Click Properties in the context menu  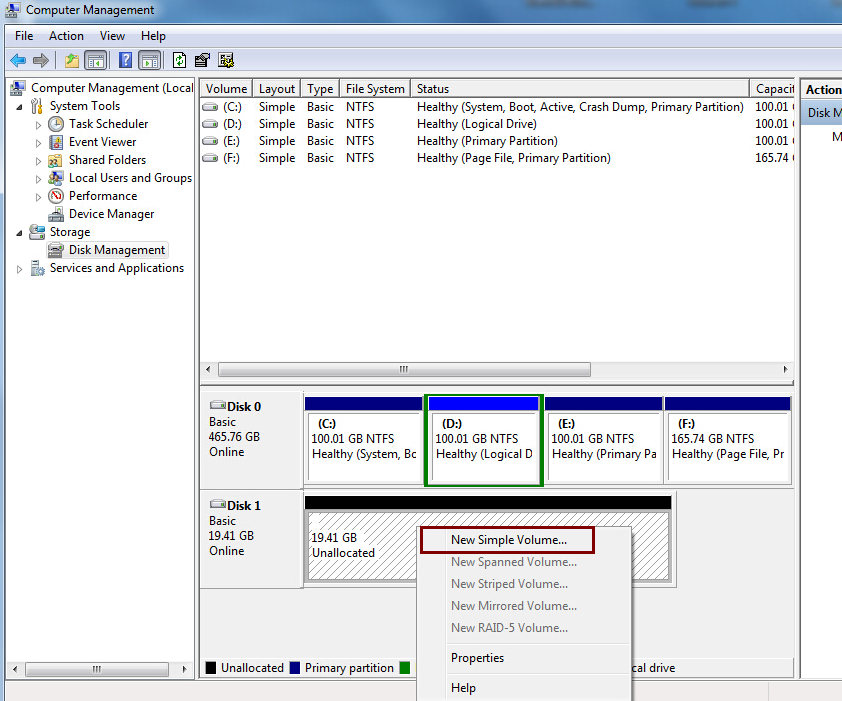477,658
